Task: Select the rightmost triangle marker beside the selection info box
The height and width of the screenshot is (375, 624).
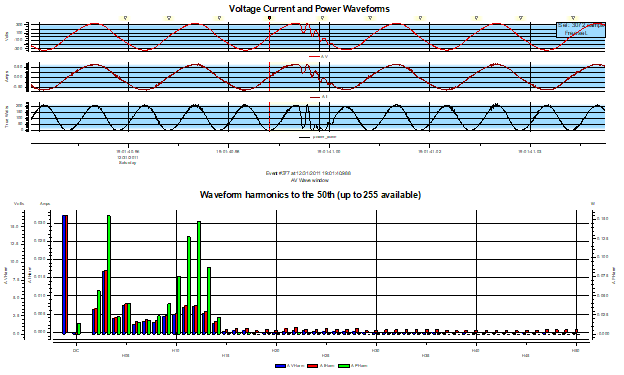Action: [x=573, y=18]
